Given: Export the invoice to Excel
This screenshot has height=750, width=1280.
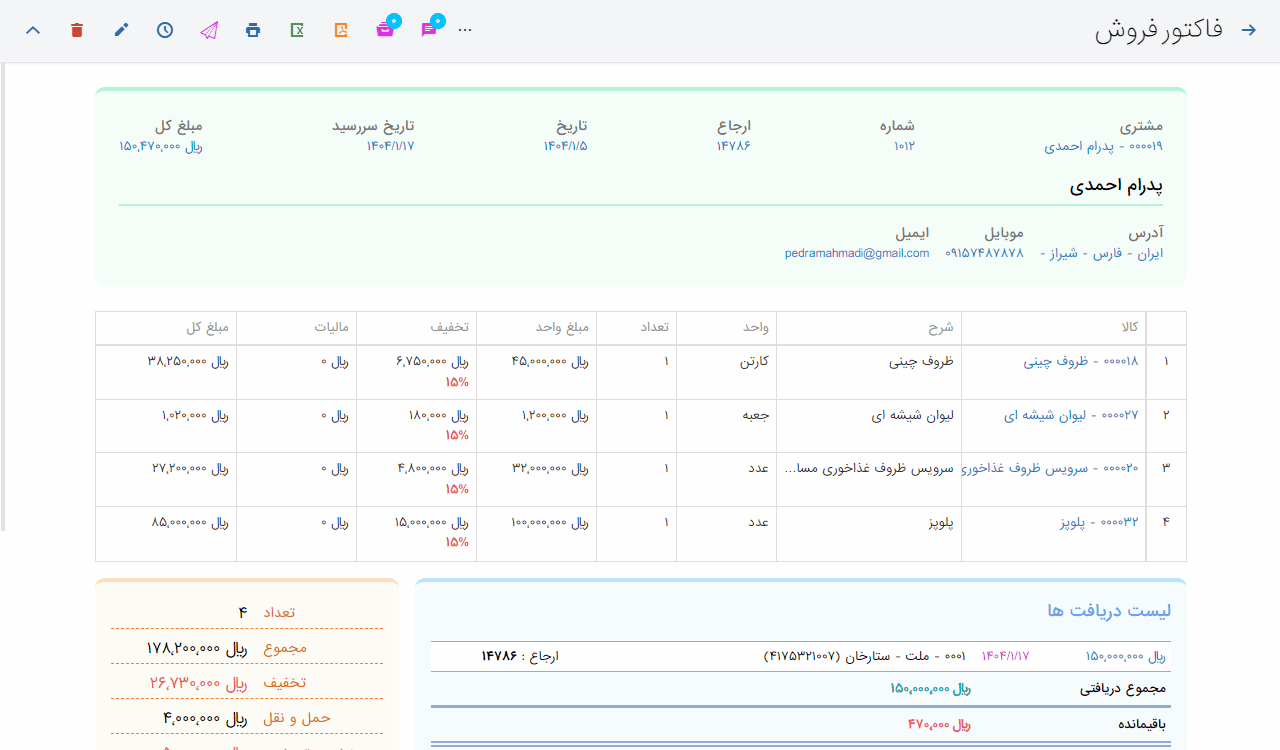Looking at the screenshot, I should click(x=297, y=30).
